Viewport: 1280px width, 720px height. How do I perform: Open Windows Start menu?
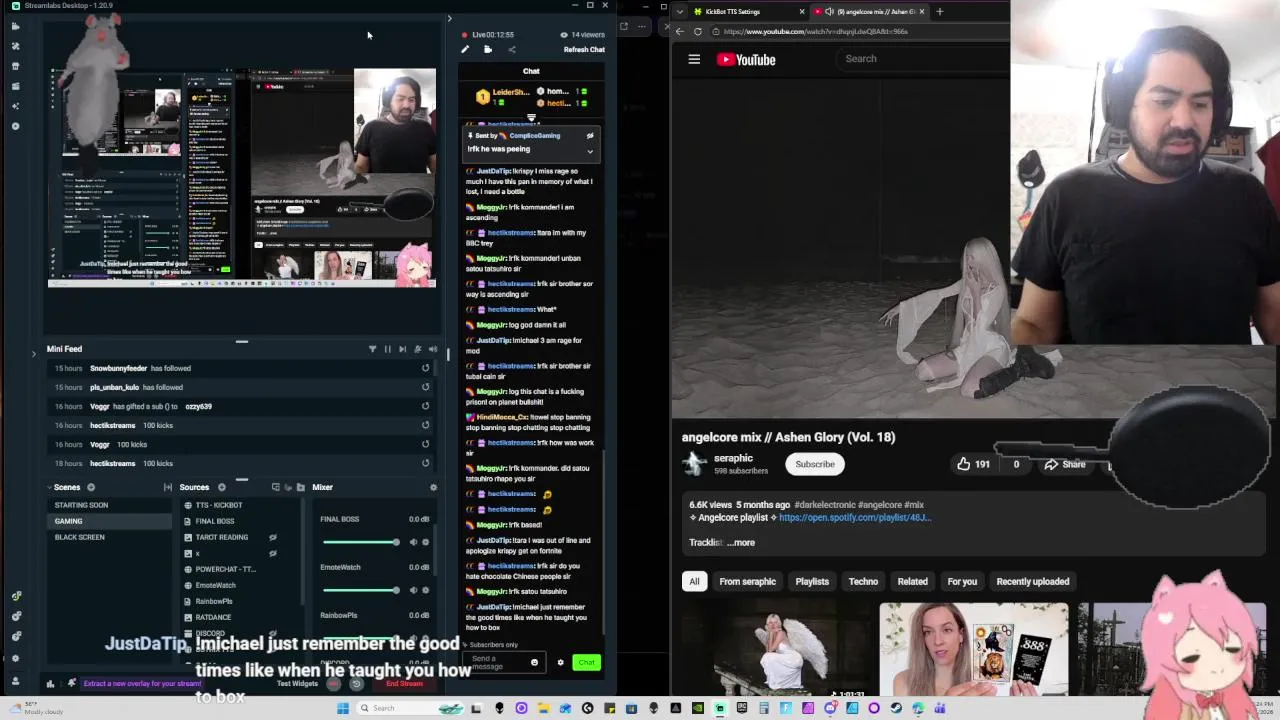[x=342, y=708]
